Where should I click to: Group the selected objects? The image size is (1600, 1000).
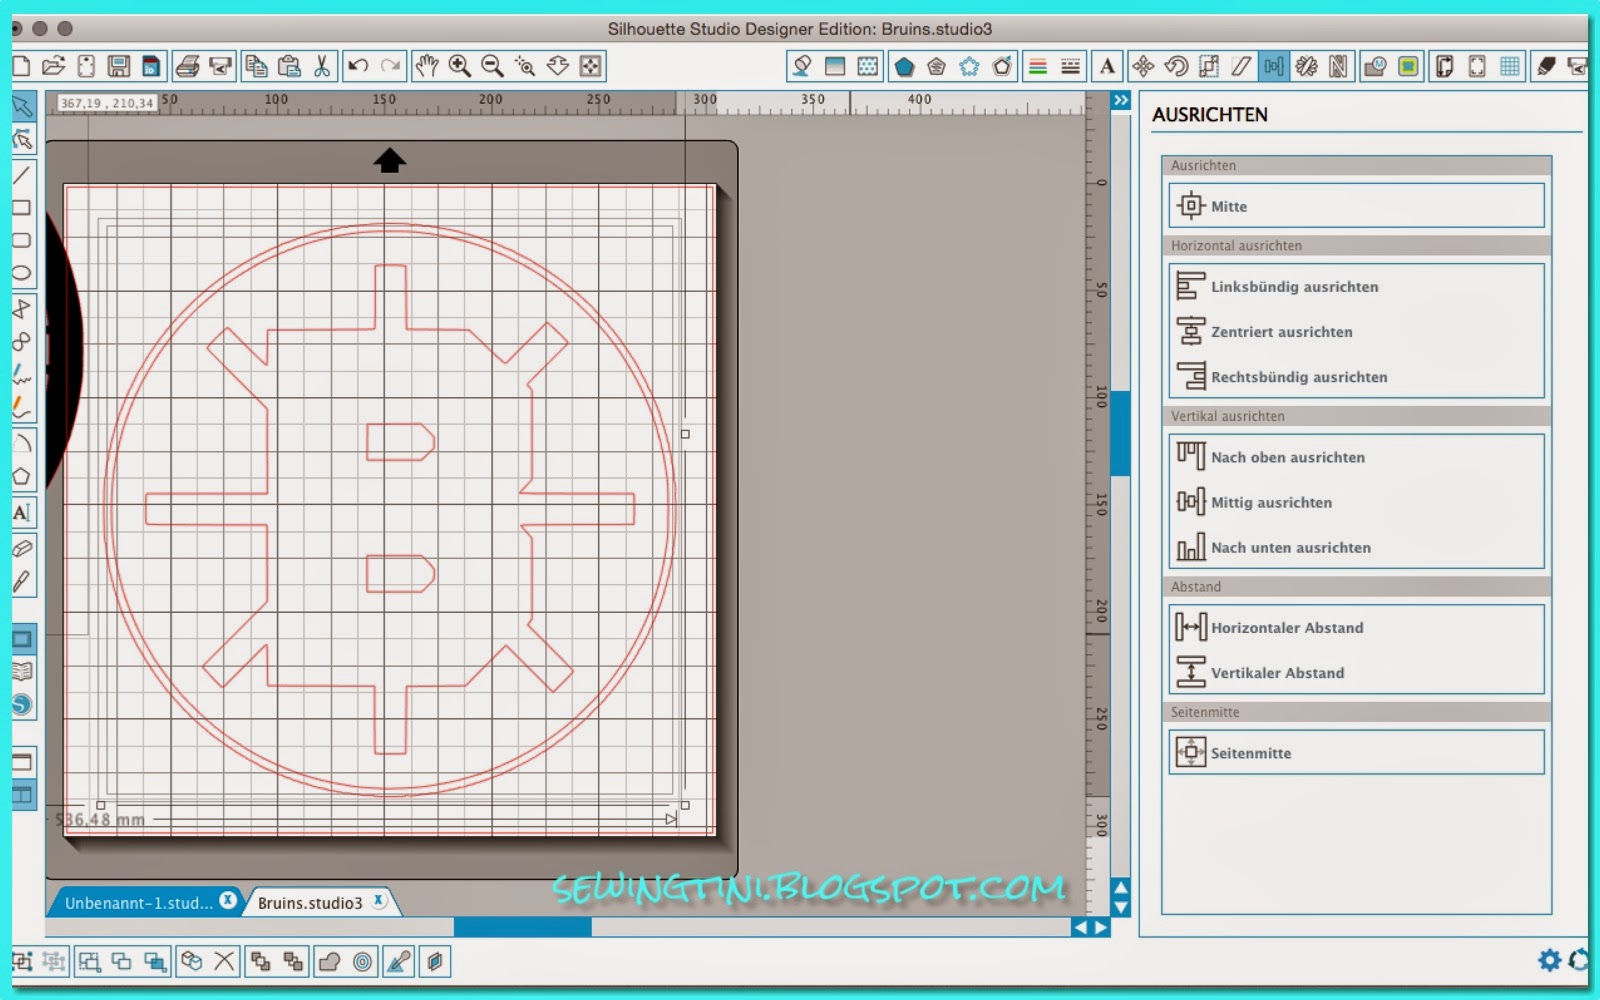tap(22, 962)
